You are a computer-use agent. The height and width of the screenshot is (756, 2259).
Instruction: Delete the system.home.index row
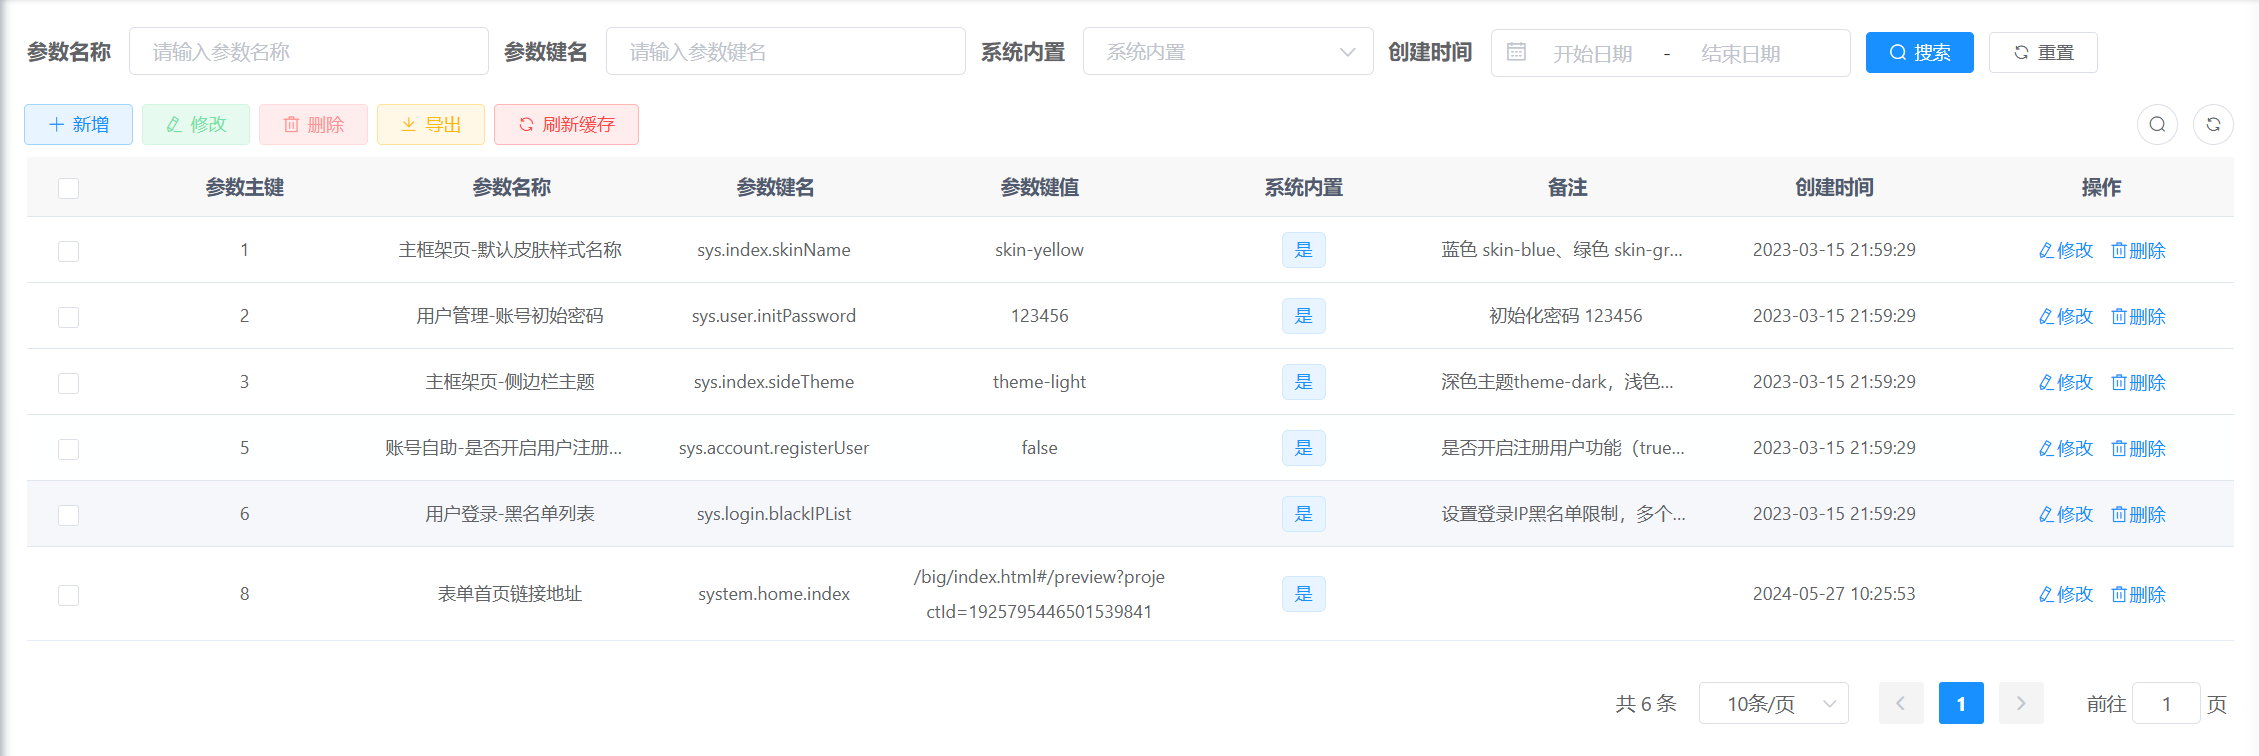(x=2138, y=594)
